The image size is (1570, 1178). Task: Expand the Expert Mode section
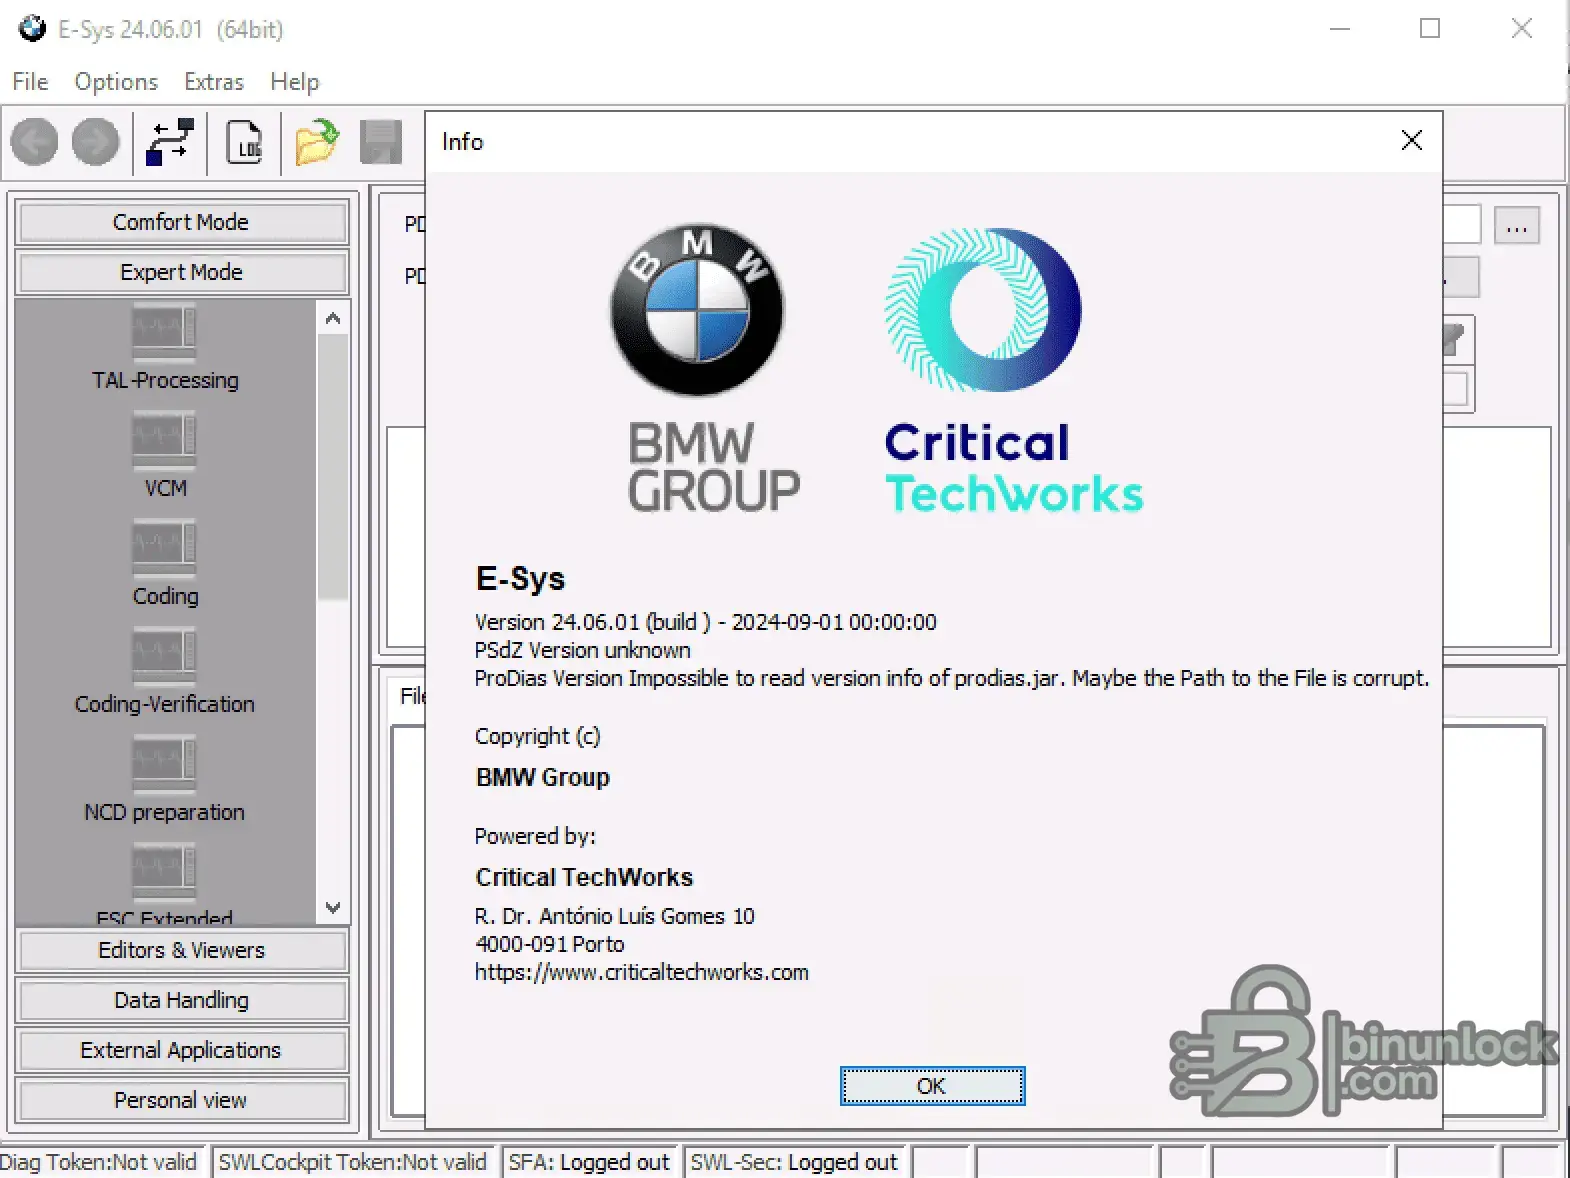pos(181,272)
